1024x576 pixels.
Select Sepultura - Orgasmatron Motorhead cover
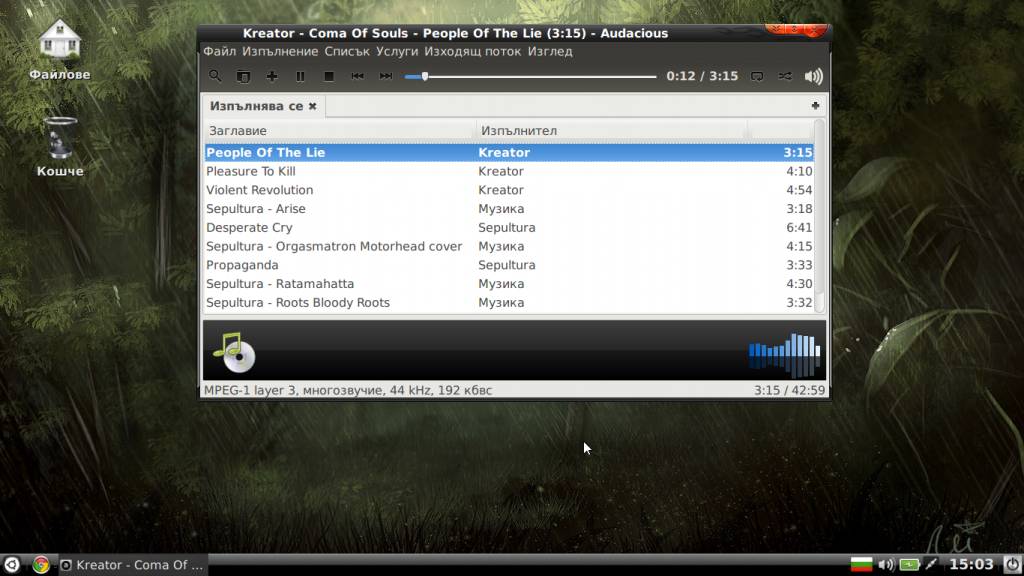click(509, 246)
